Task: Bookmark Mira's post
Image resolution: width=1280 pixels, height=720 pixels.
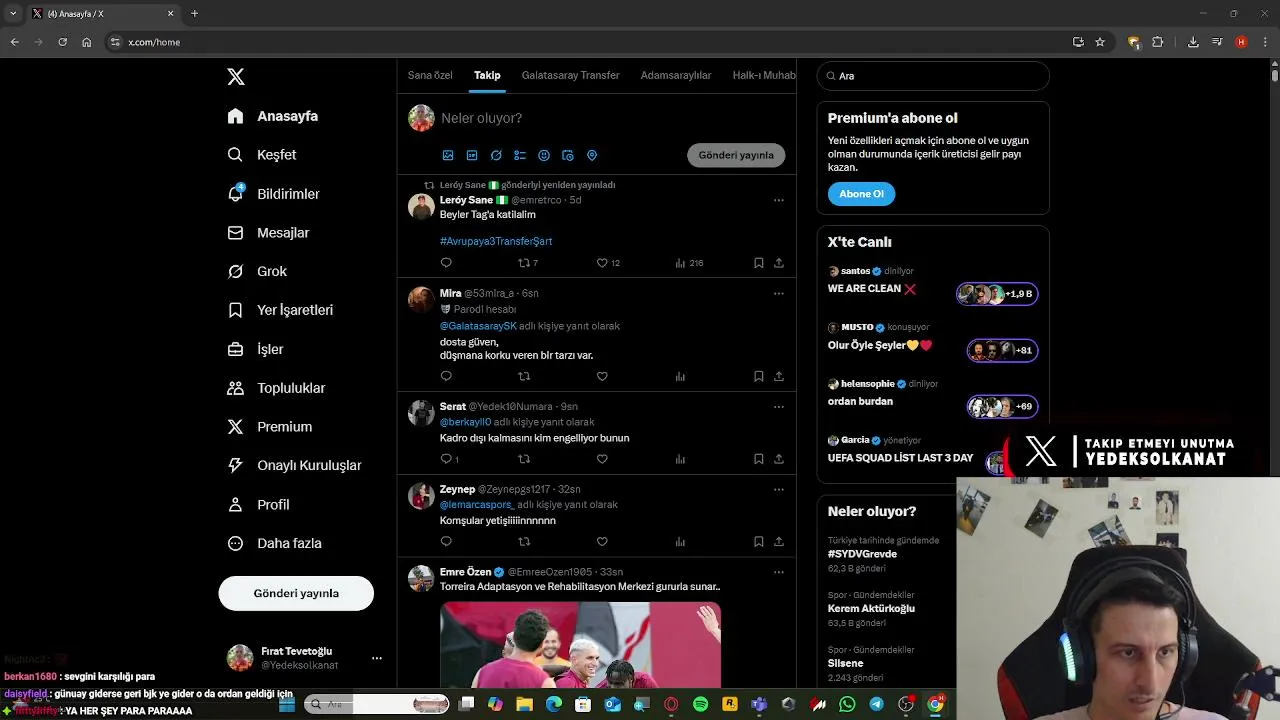Action: [759, 377]
